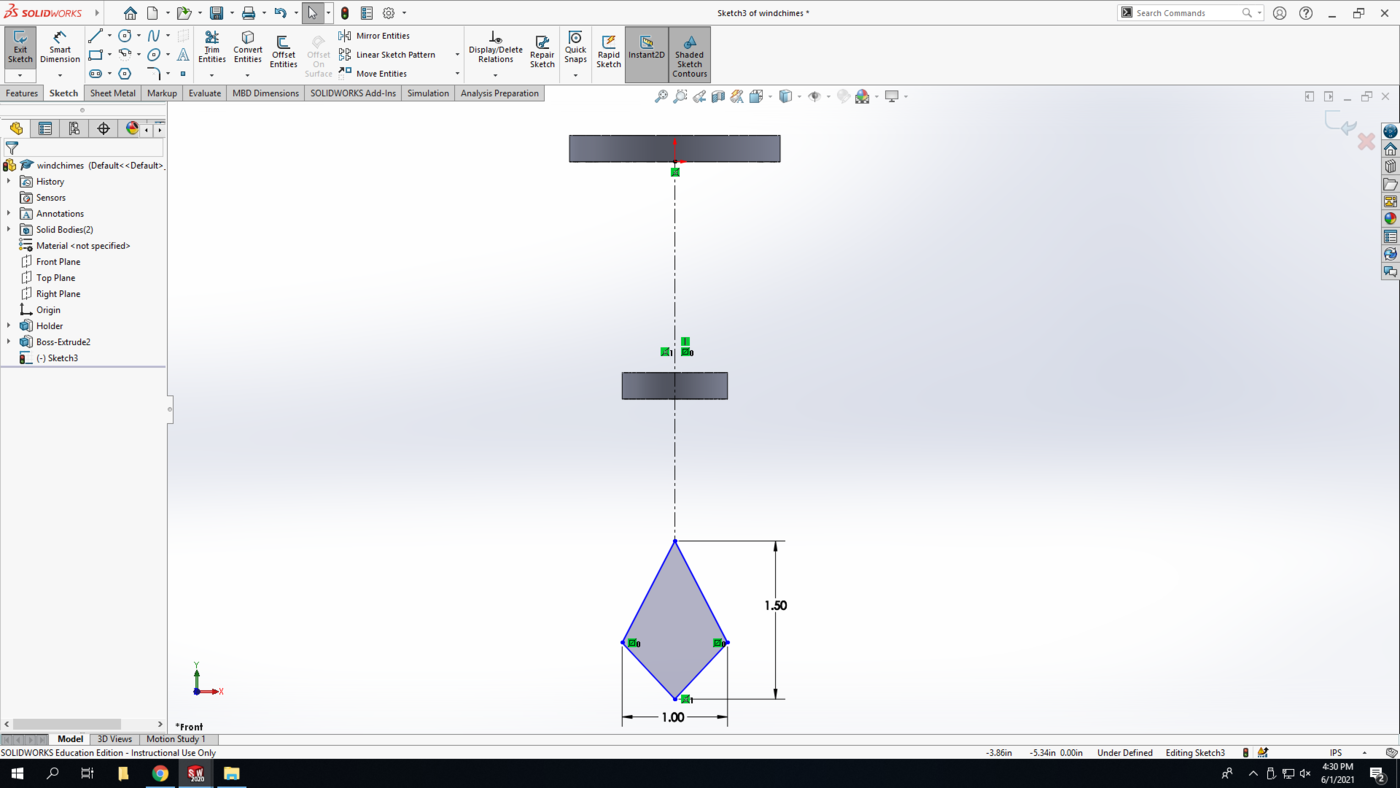Select the Spline sketch tool

point(154,36)
